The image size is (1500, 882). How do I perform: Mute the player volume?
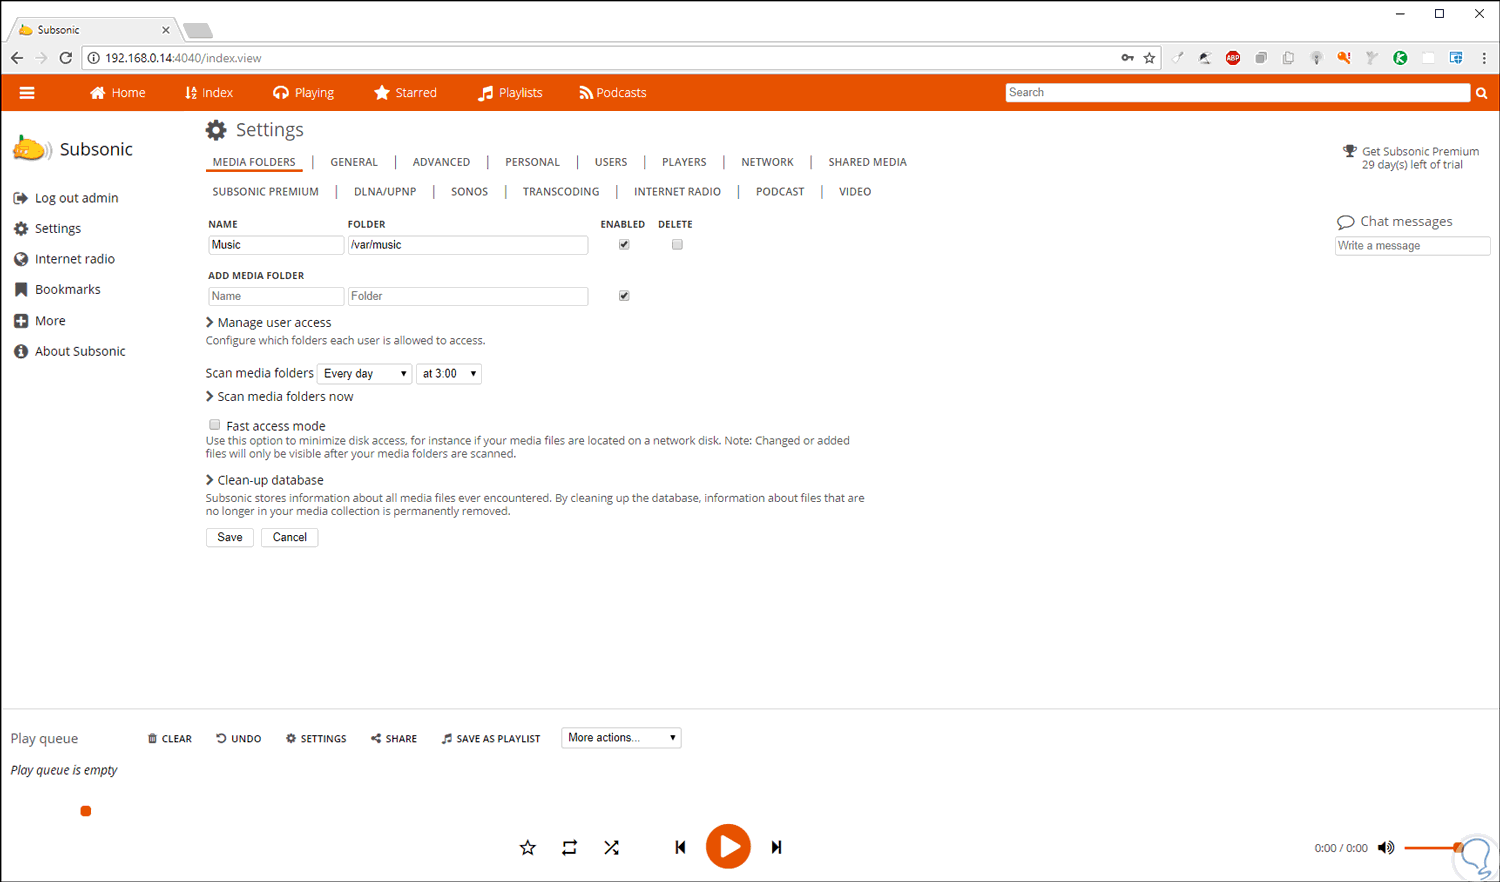click(x=1386, y=848)
